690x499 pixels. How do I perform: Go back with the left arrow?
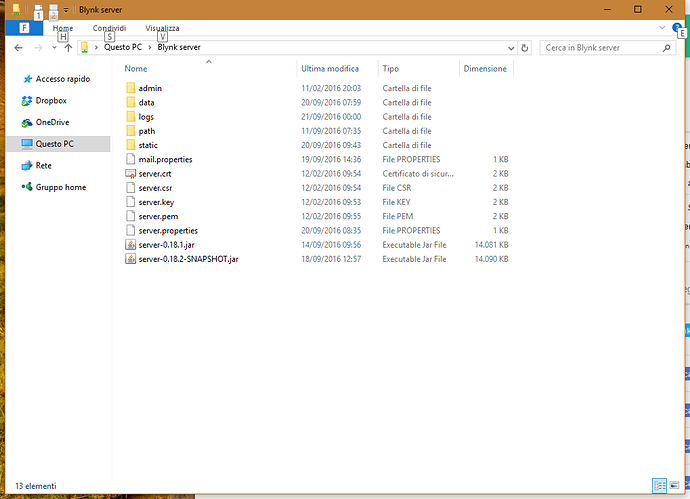[18, 48]
